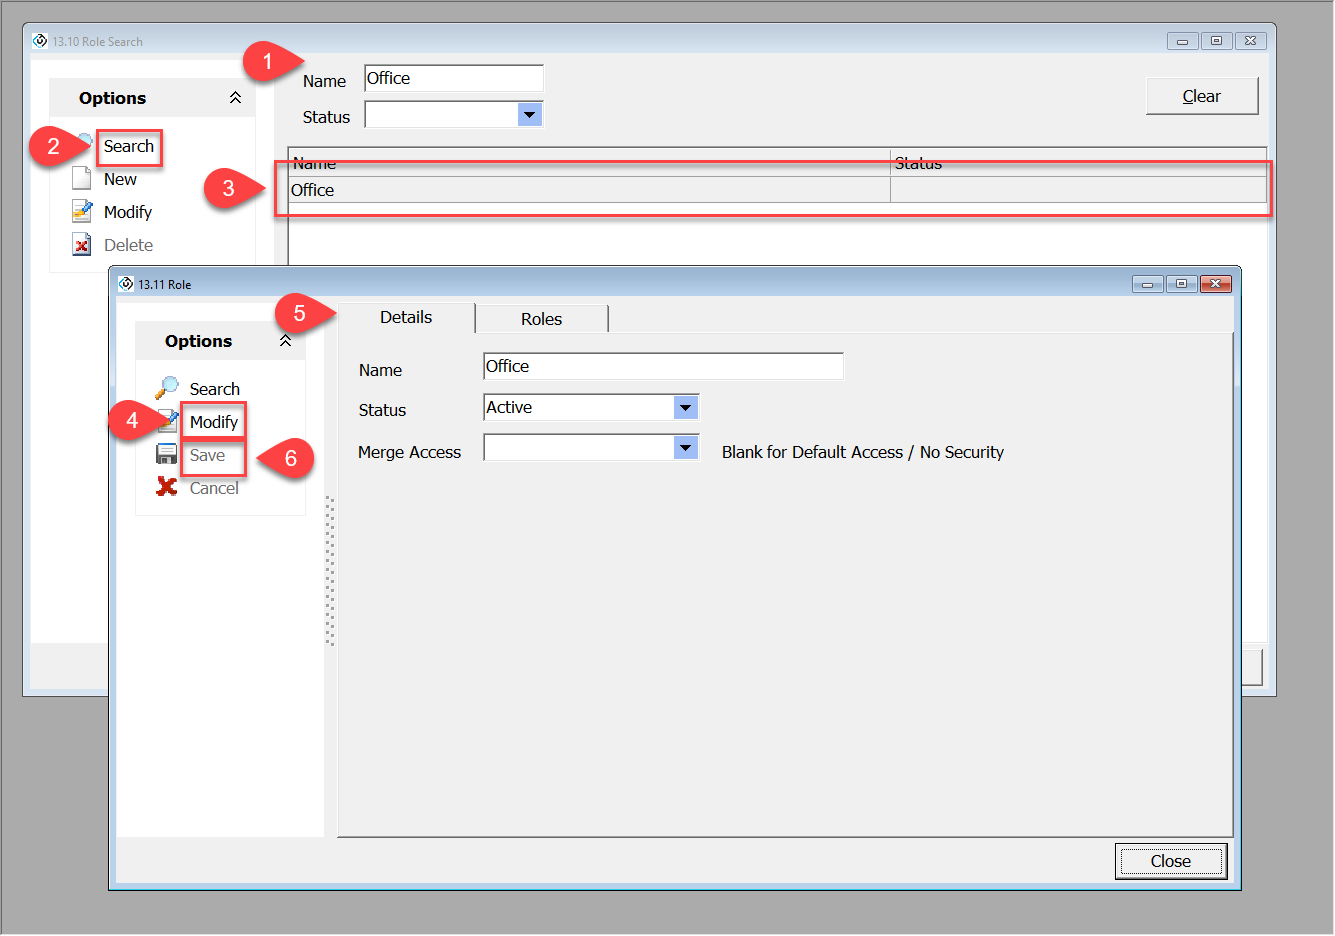Screen dimensions: 1335x936
Task: Collapse the Options panel in Role window
Action: tap(285, 341)
